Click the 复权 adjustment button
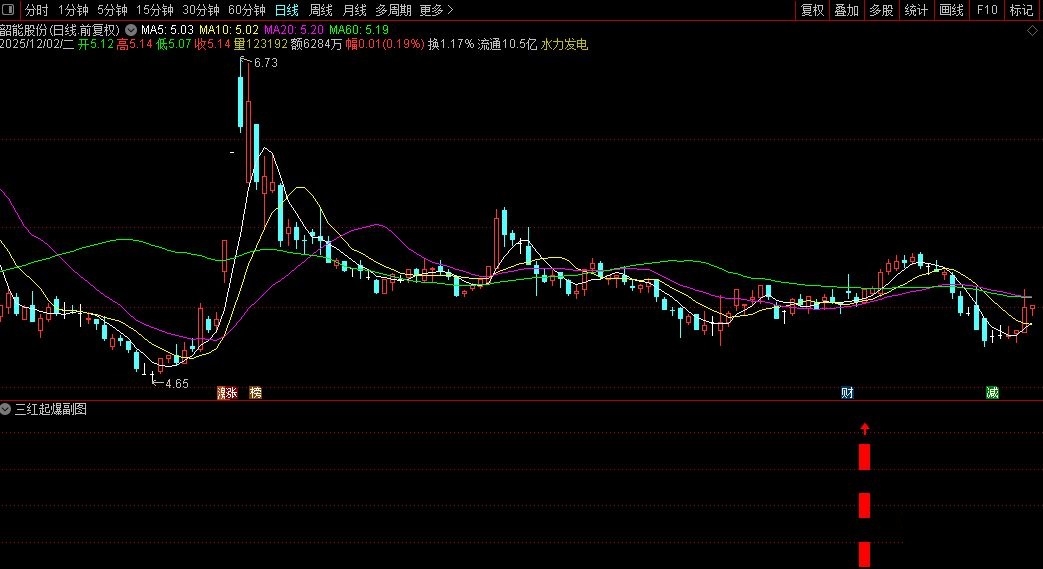This screenshot has width=1043, height=569. click(812, 10)
